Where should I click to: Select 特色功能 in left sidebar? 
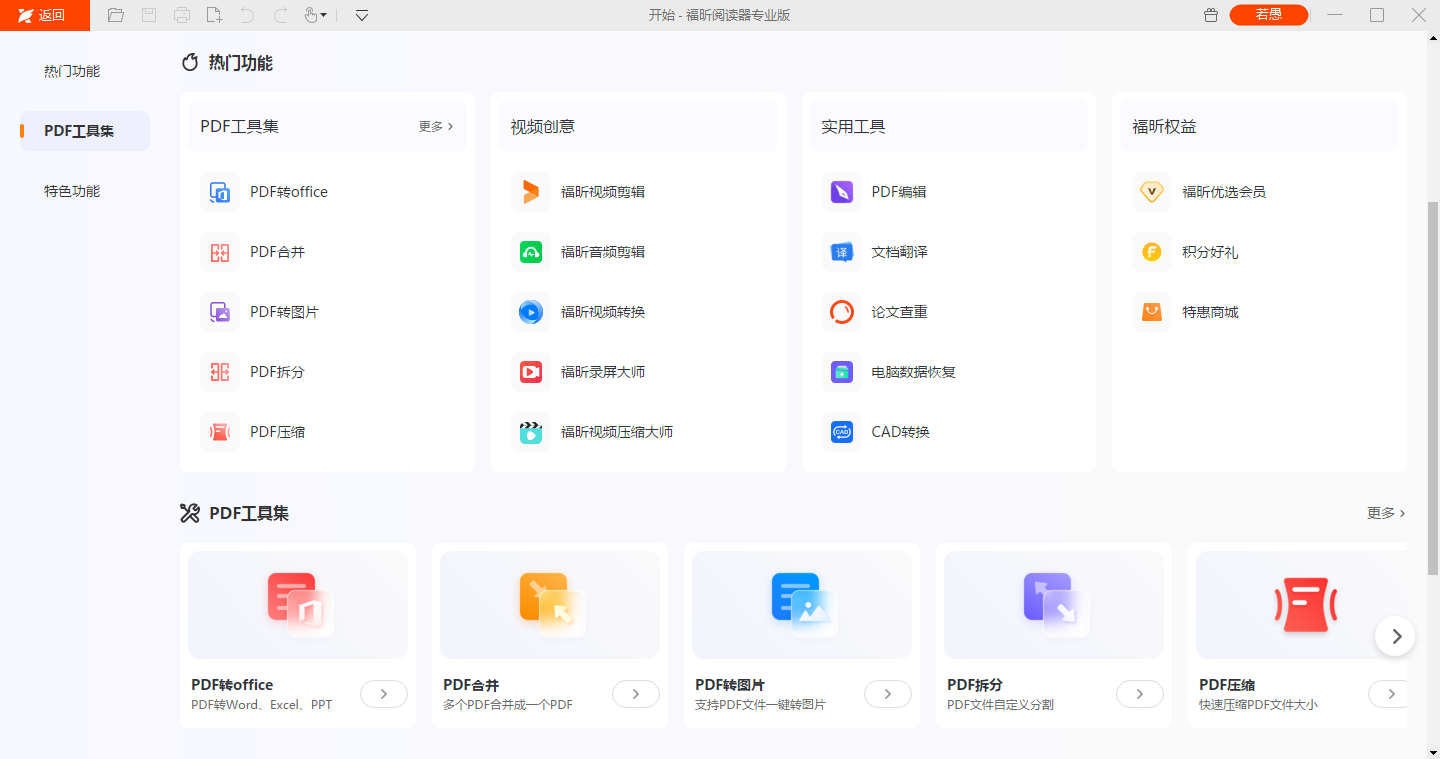[72, 191]
